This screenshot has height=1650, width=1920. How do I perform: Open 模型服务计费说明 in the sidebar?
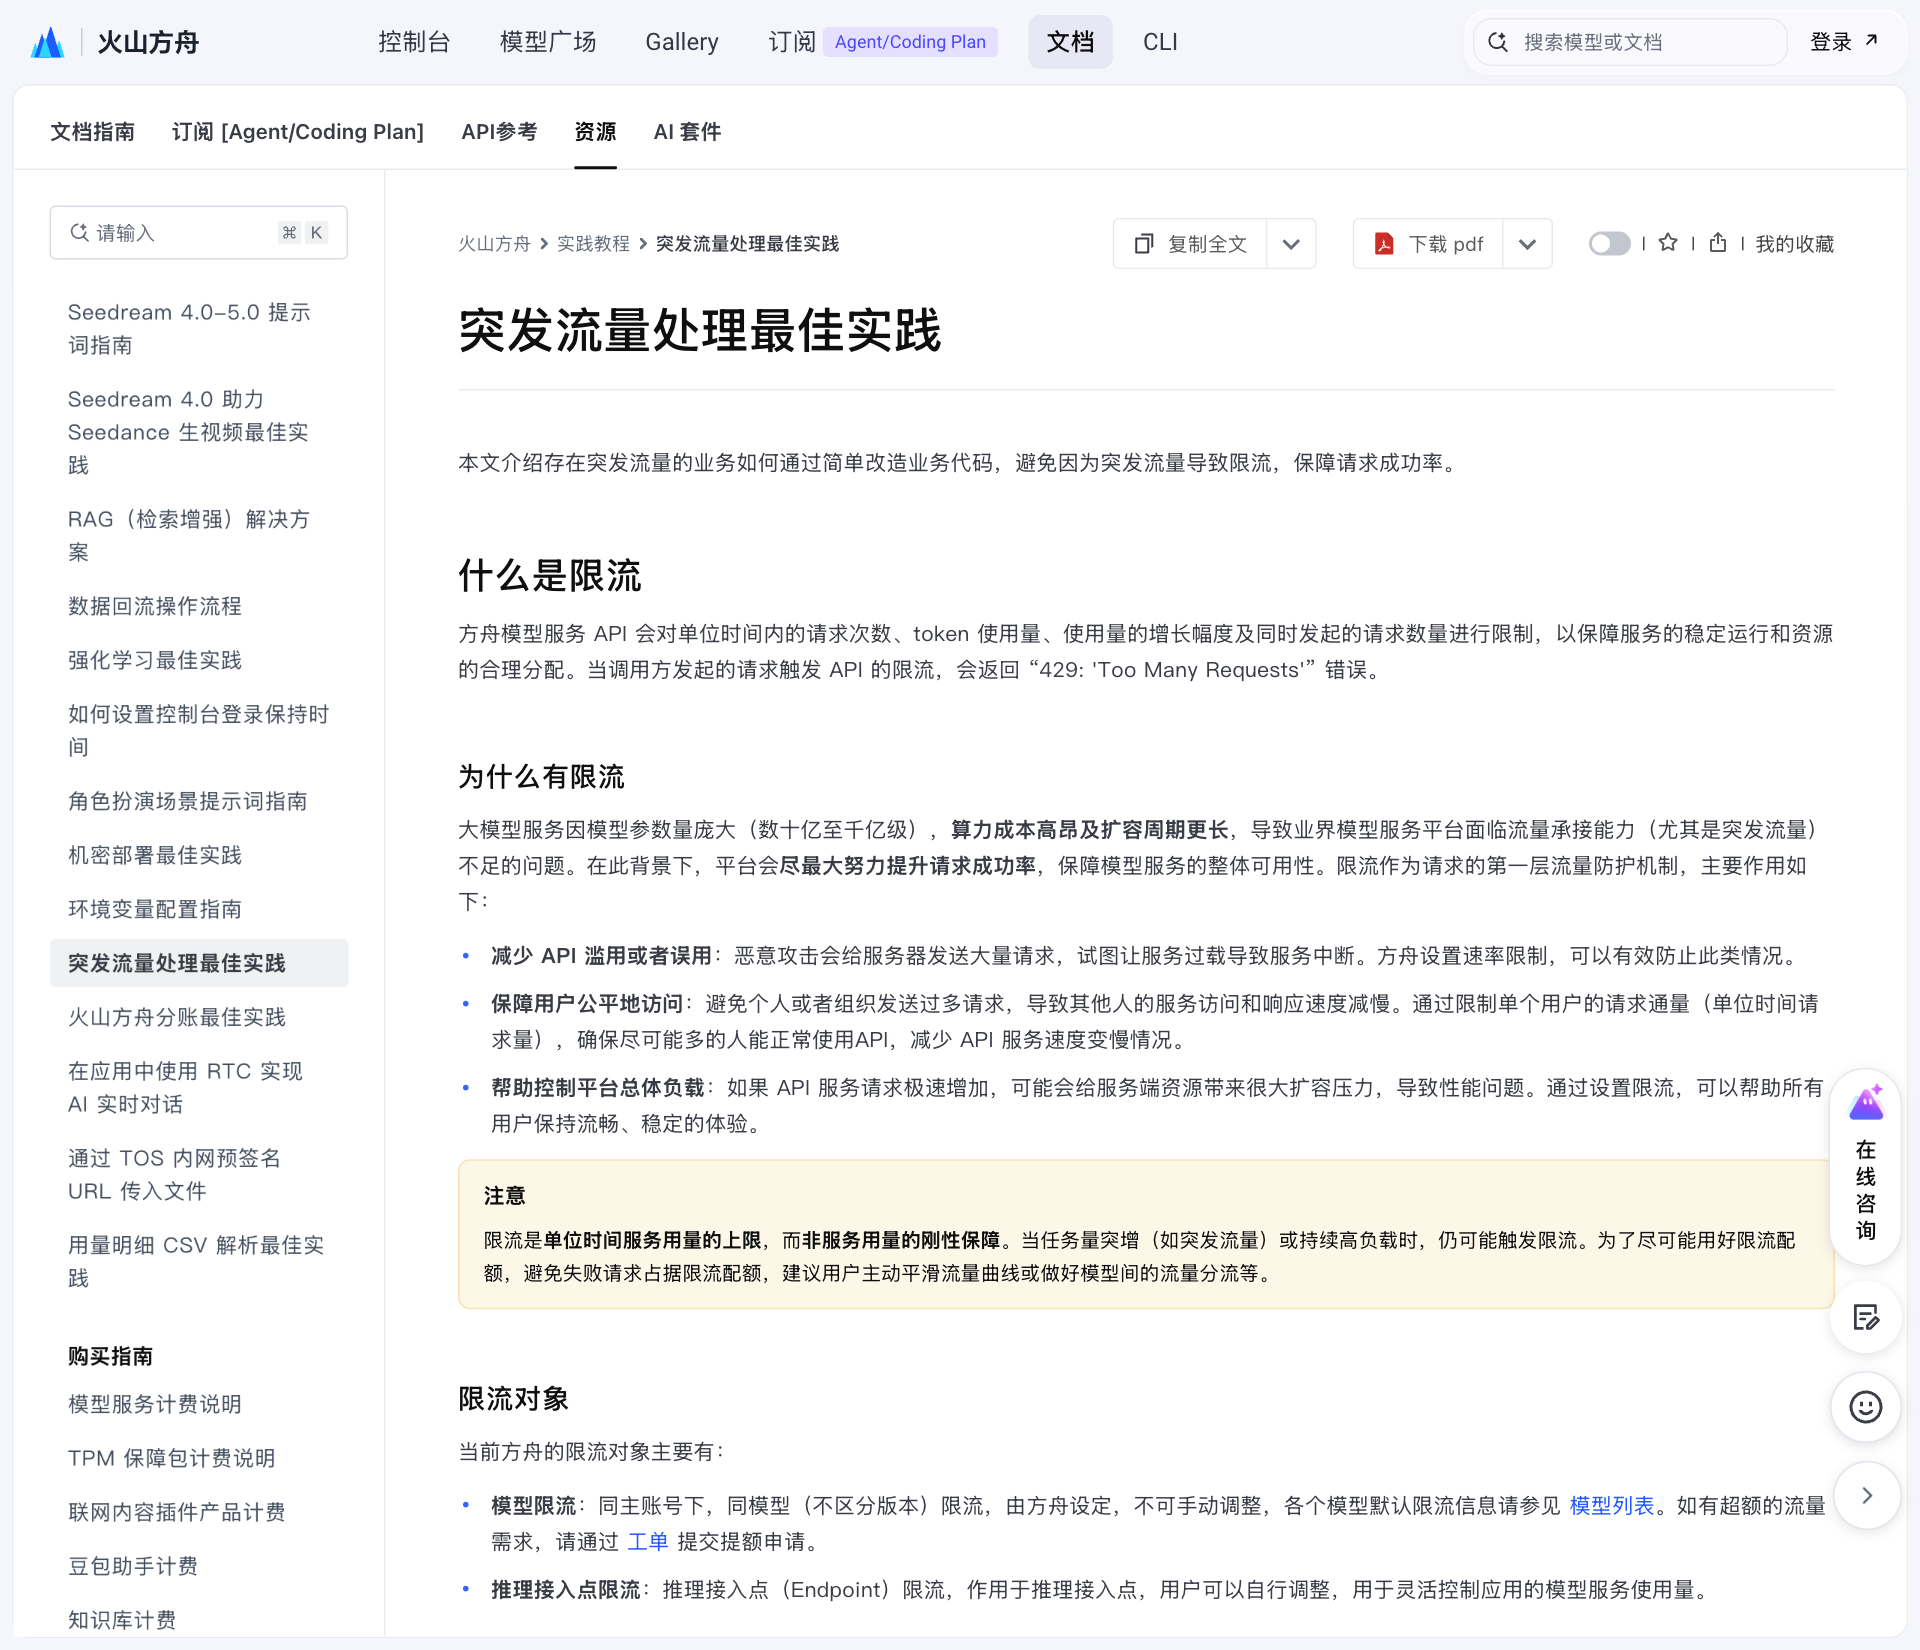[155, 1404]
